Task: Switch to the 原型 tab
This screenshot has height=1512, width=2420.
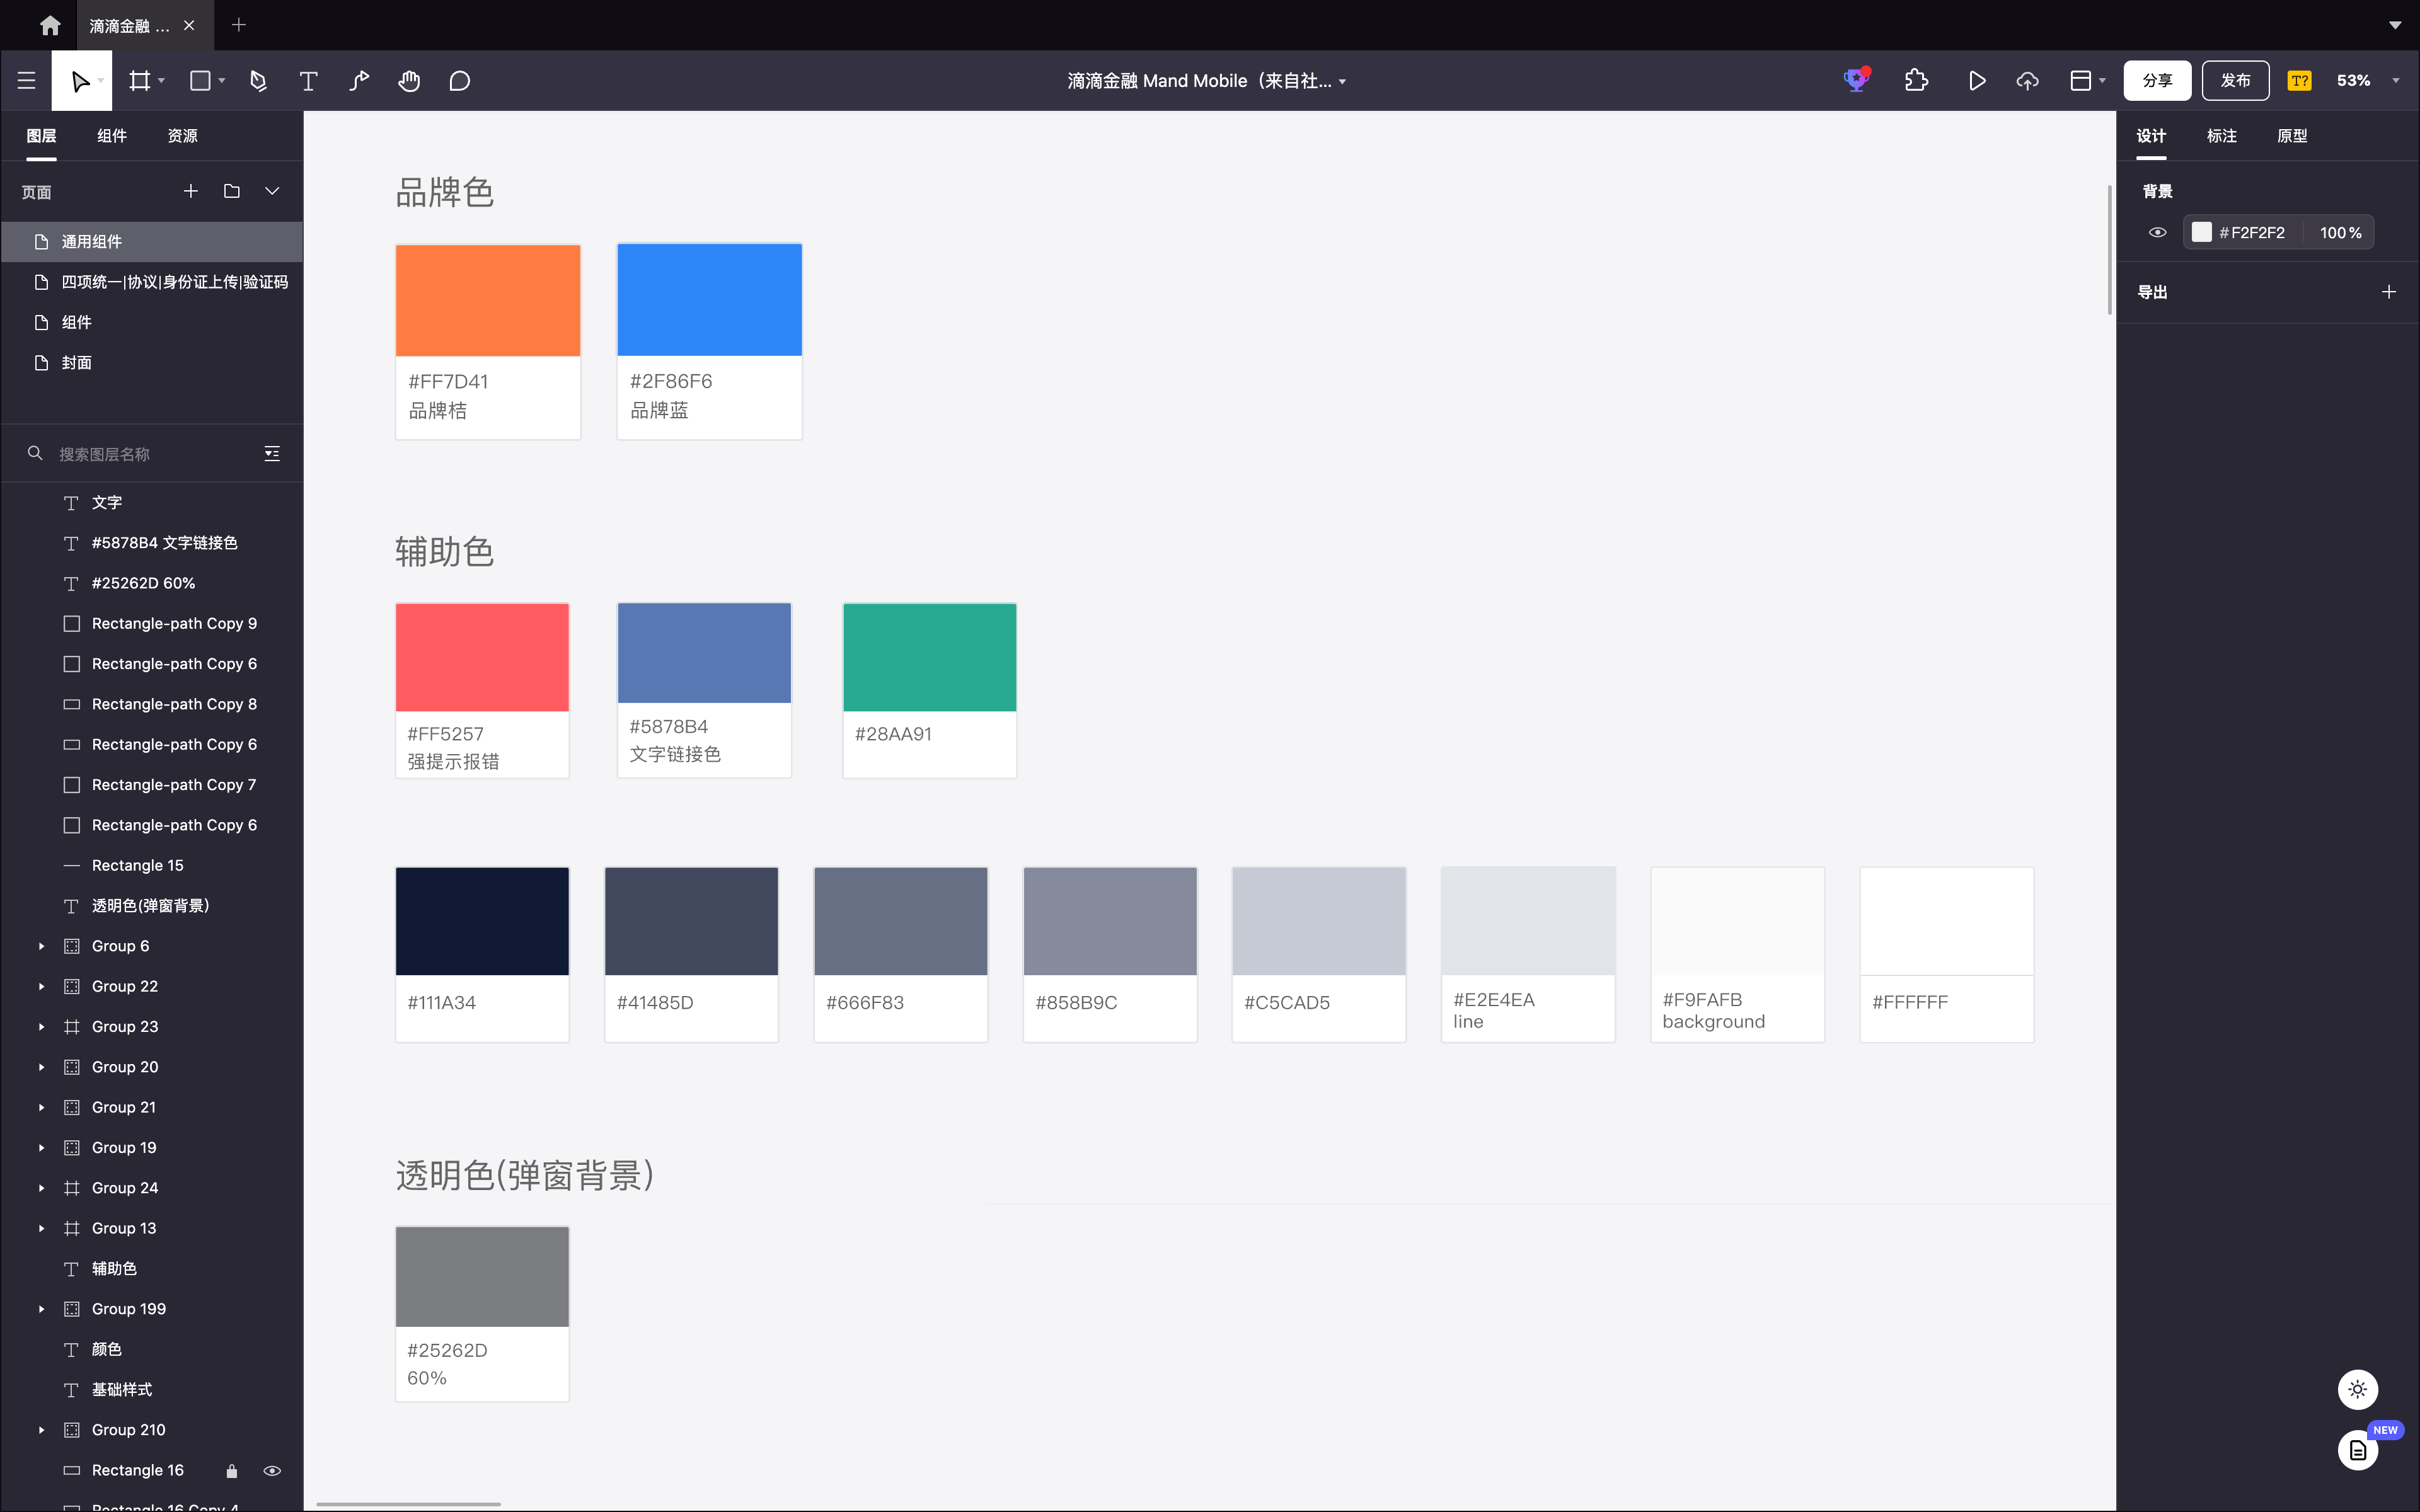Action: click(2292, 136)
